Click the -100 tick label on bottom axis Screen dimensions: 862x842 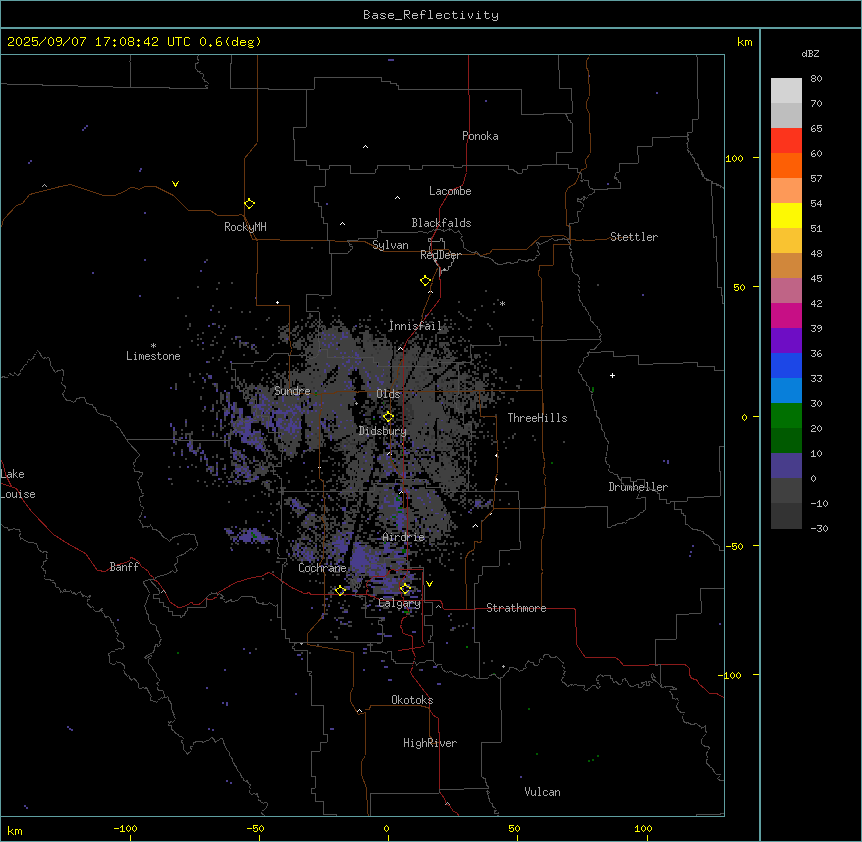(x=125, y=829)
